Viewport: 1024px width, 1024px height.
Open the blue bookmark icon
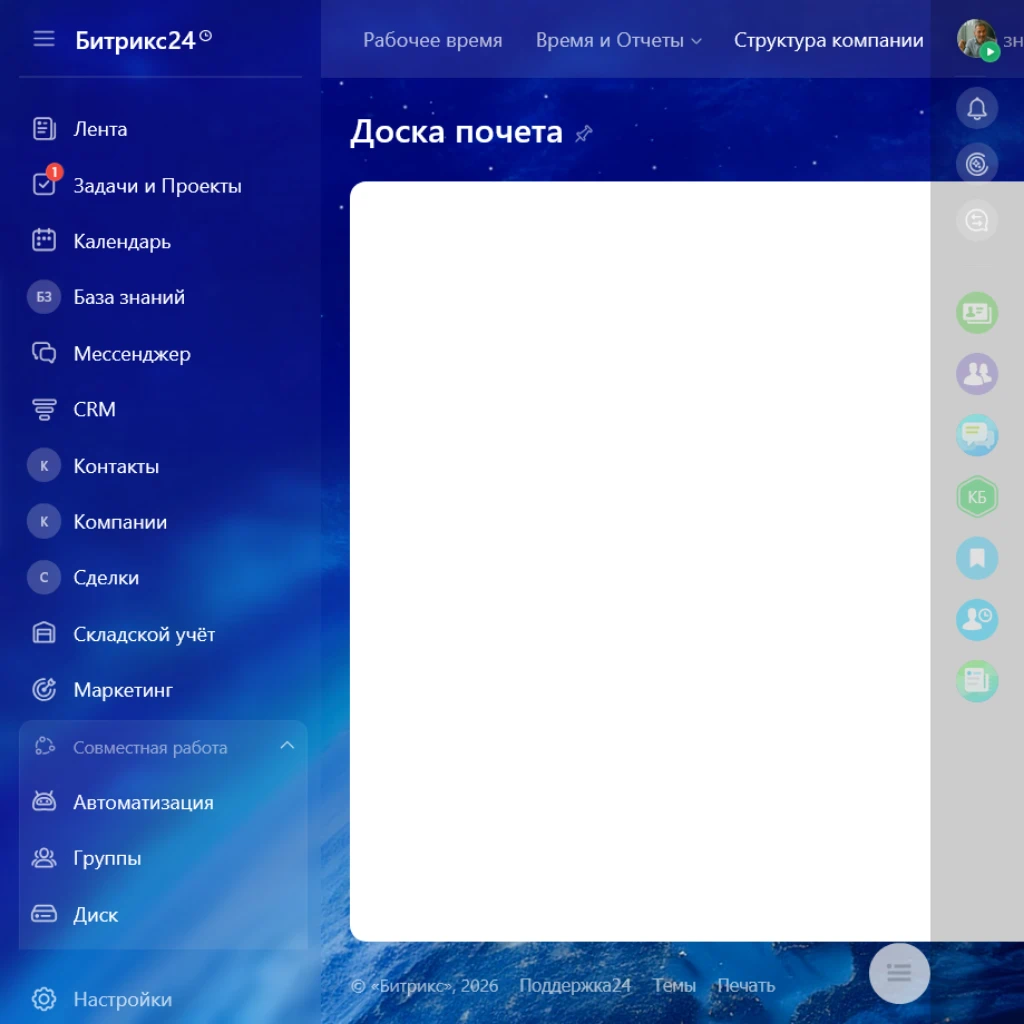click(x=977, y=558)
